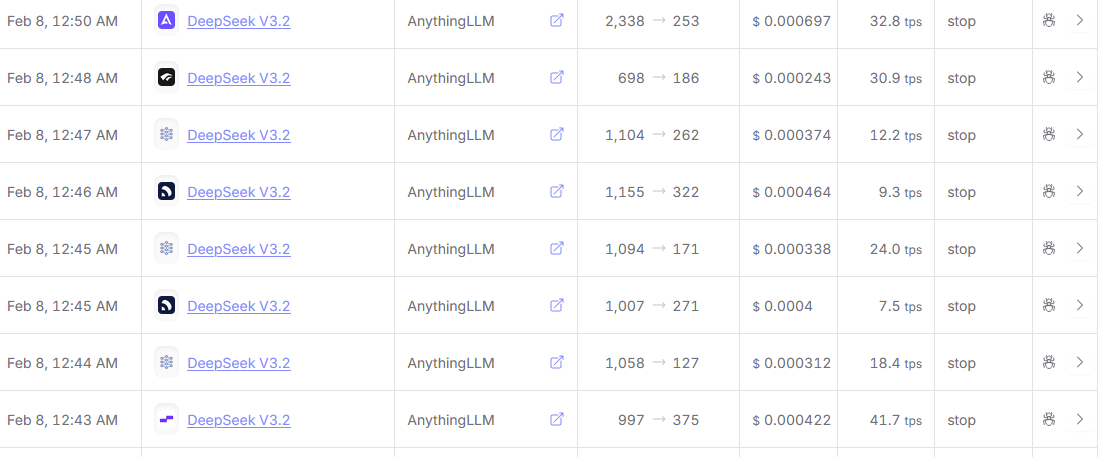Click the AnythingLLM app name in the 12:44 AM row
The image size is (1100, 457).
pyautogui.click(x=451, y=363)
